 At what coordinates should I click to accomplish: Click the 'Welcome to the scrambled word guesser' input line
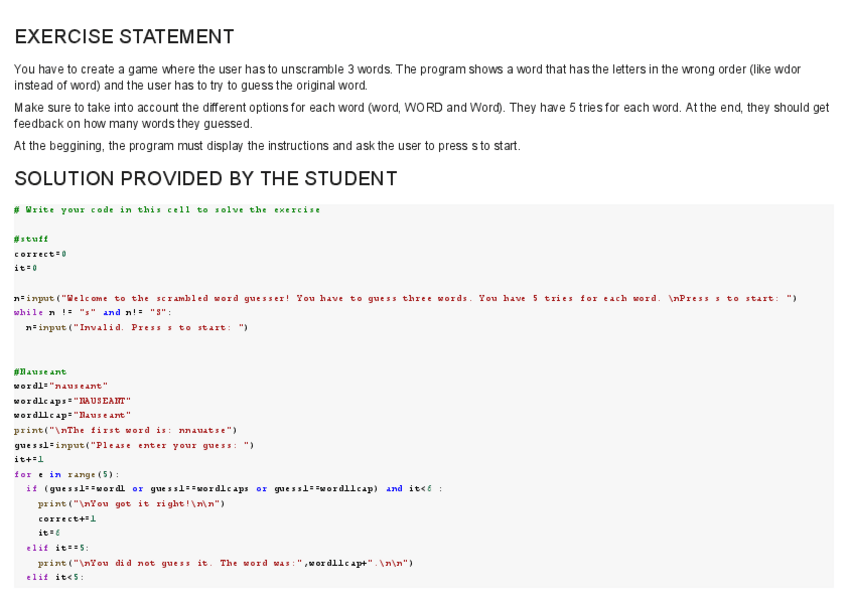coord(405,298)
